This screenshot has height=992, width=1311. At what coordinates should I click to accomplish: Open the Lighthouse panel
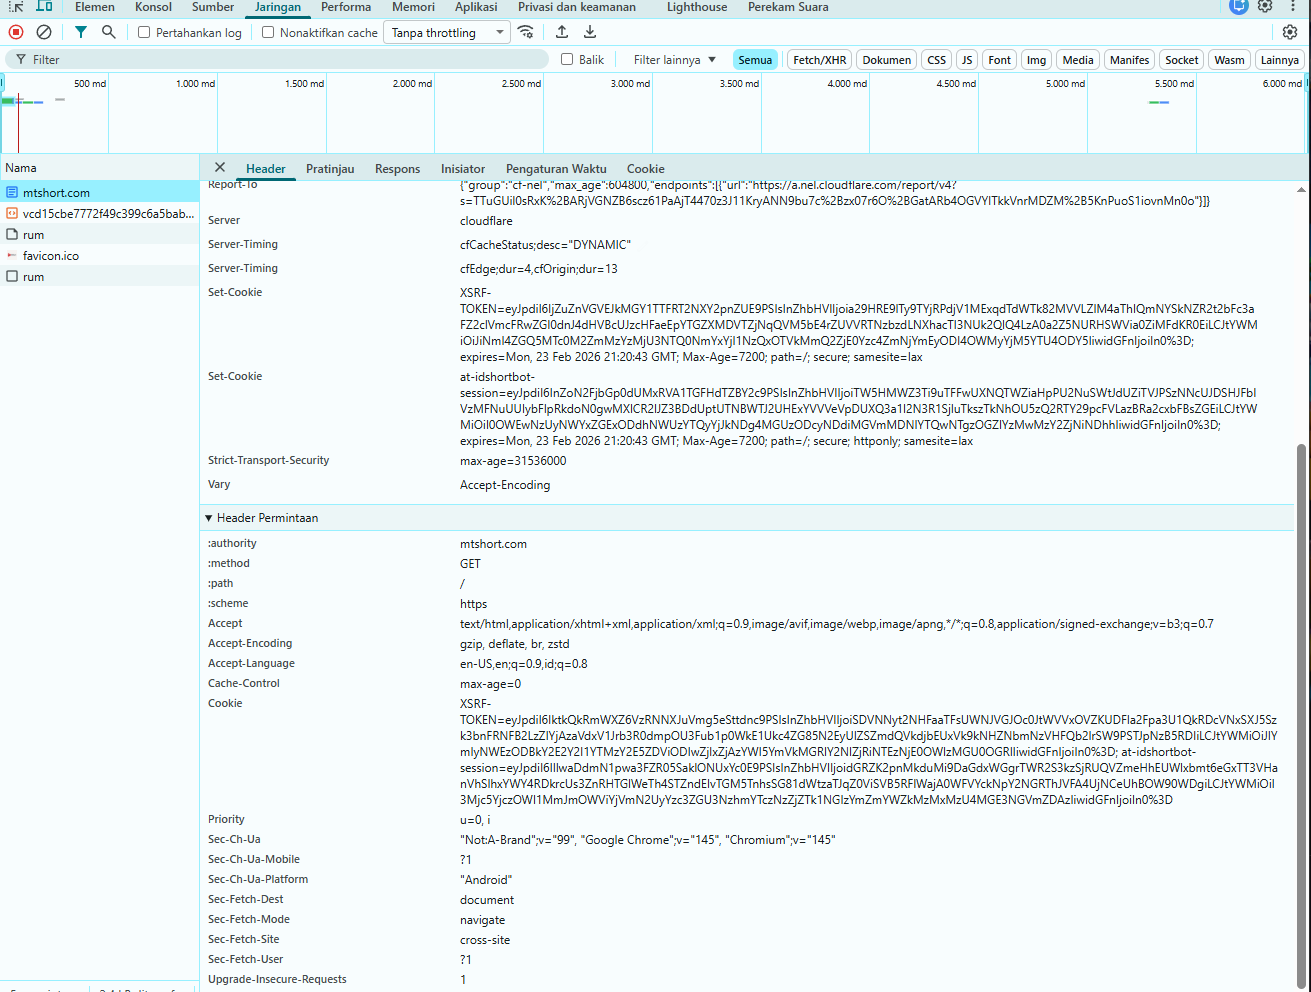(697, 7)
